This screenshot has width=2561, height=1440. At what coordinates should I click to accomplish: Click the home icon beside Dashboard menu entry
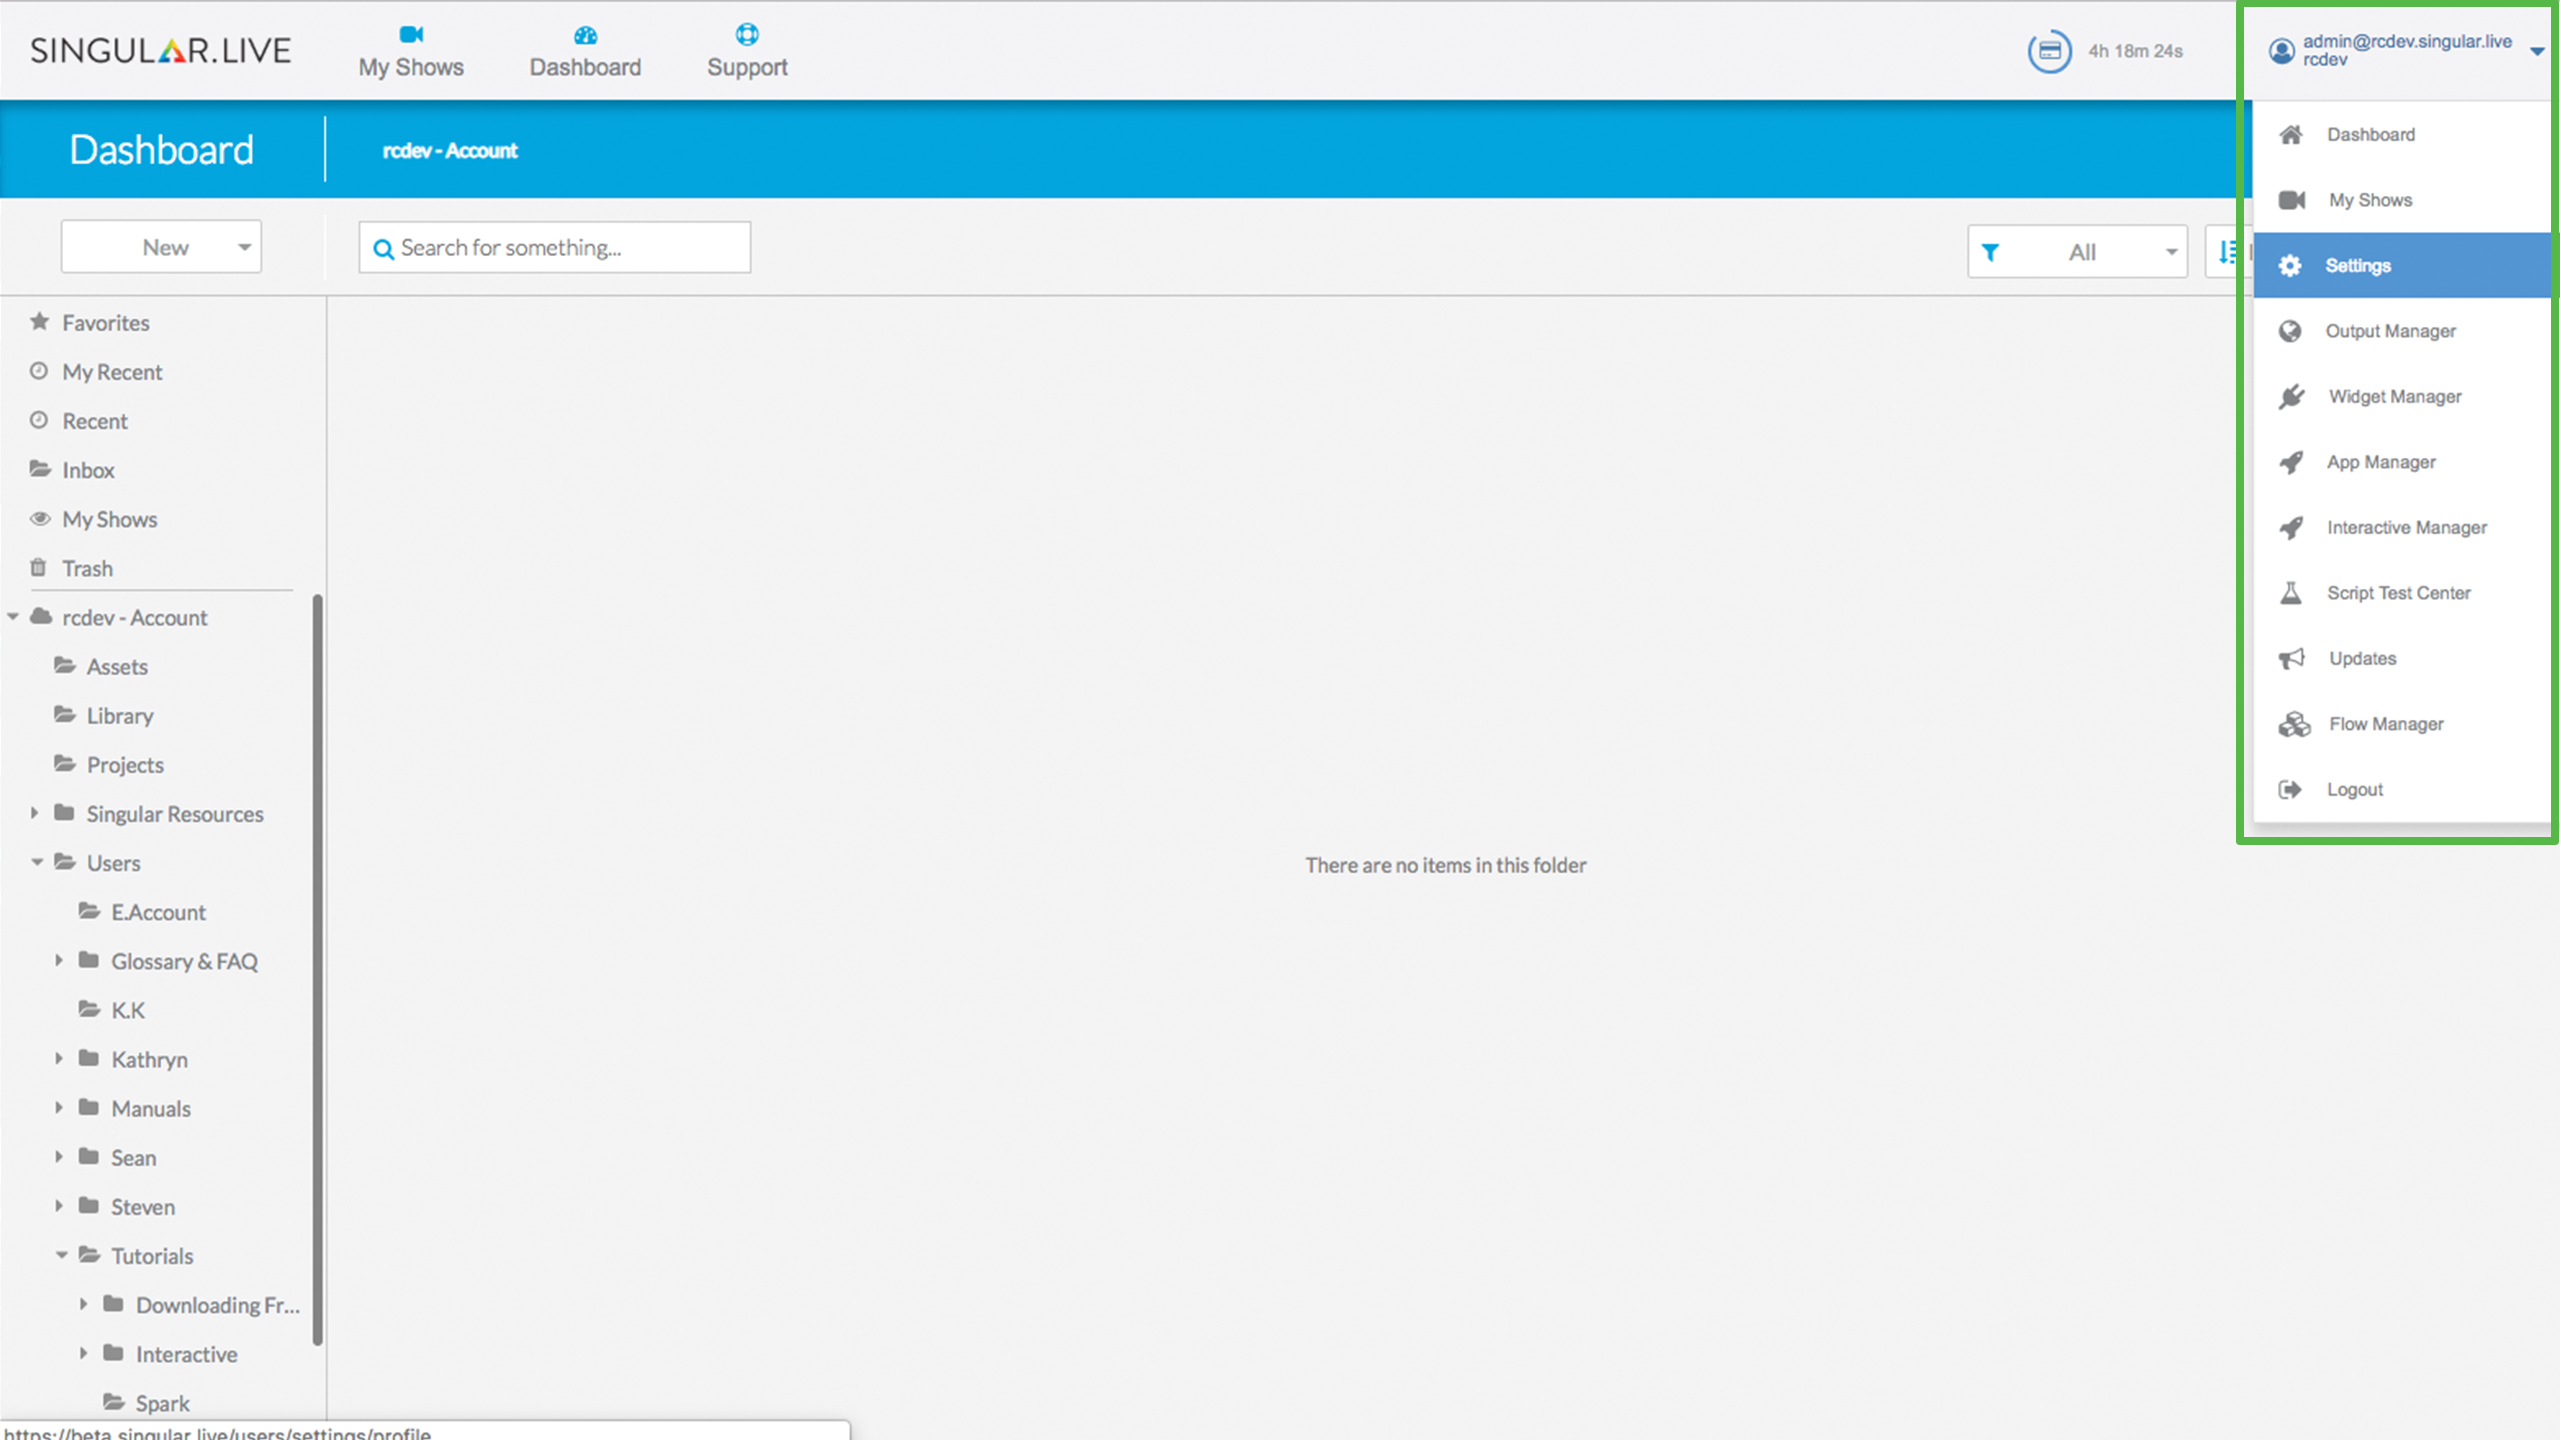[2291, 134]
